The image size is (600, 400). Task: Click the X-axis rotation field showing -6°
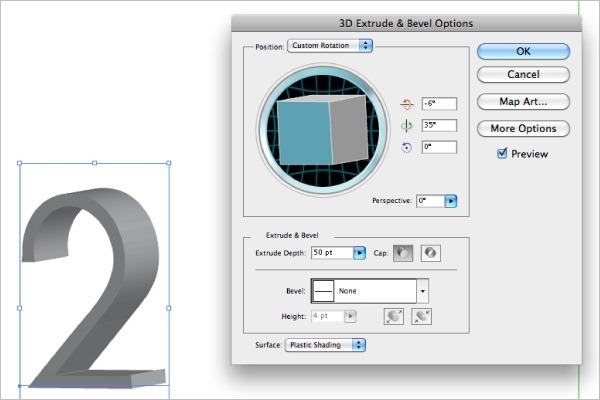(439, 104)
